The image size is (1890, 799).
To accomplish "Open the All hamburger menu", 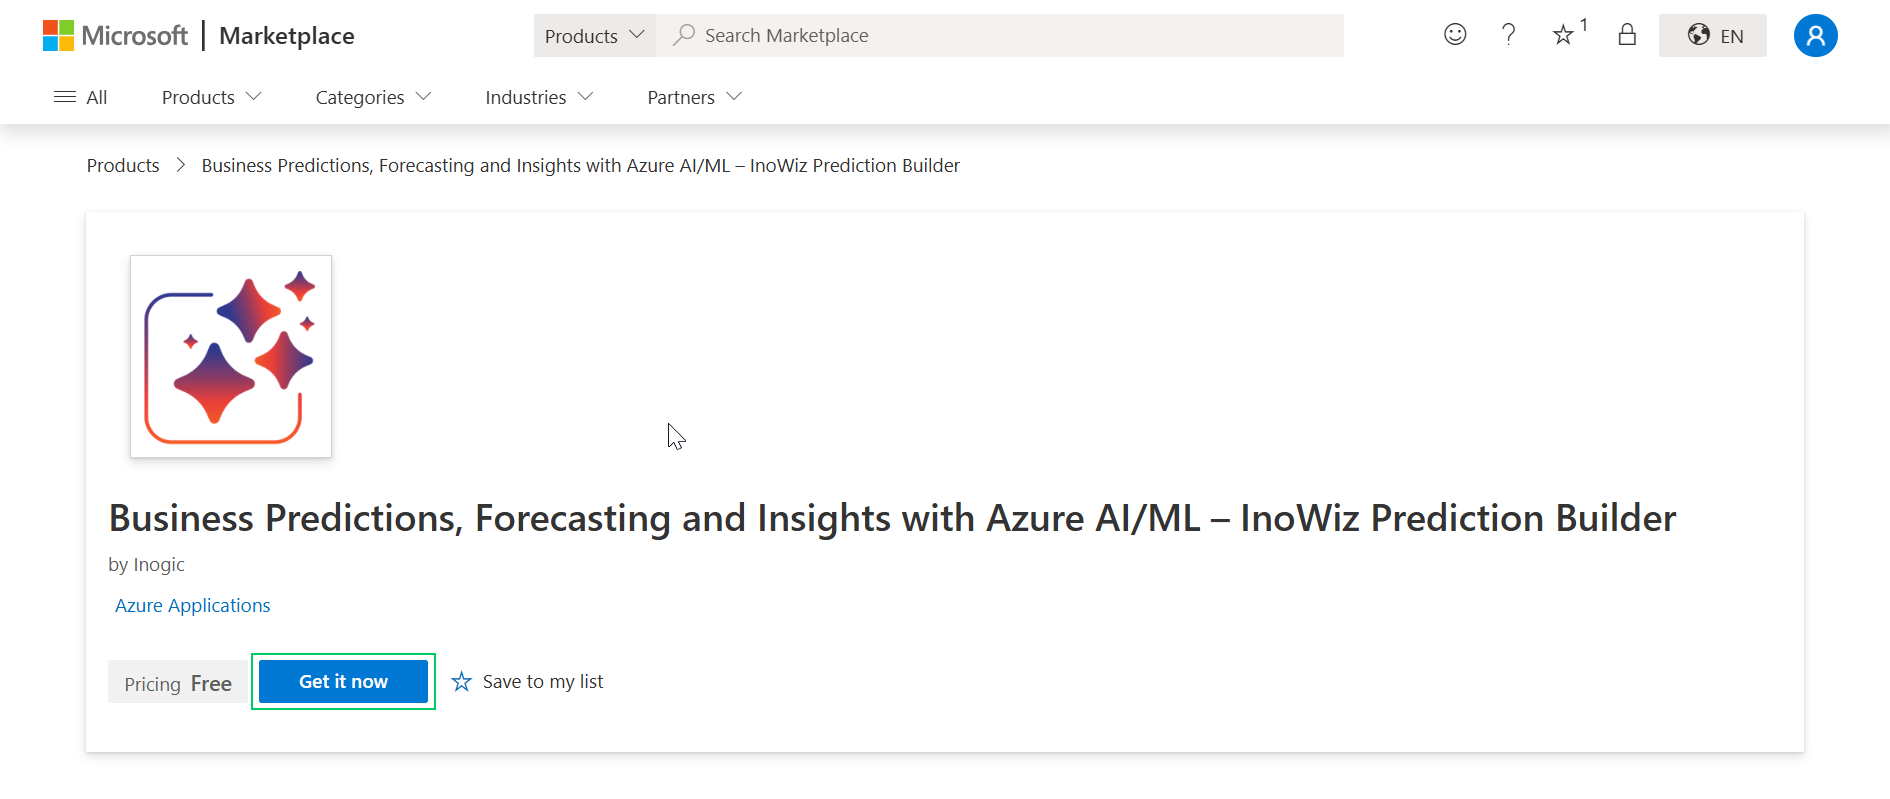I will 80,97.
